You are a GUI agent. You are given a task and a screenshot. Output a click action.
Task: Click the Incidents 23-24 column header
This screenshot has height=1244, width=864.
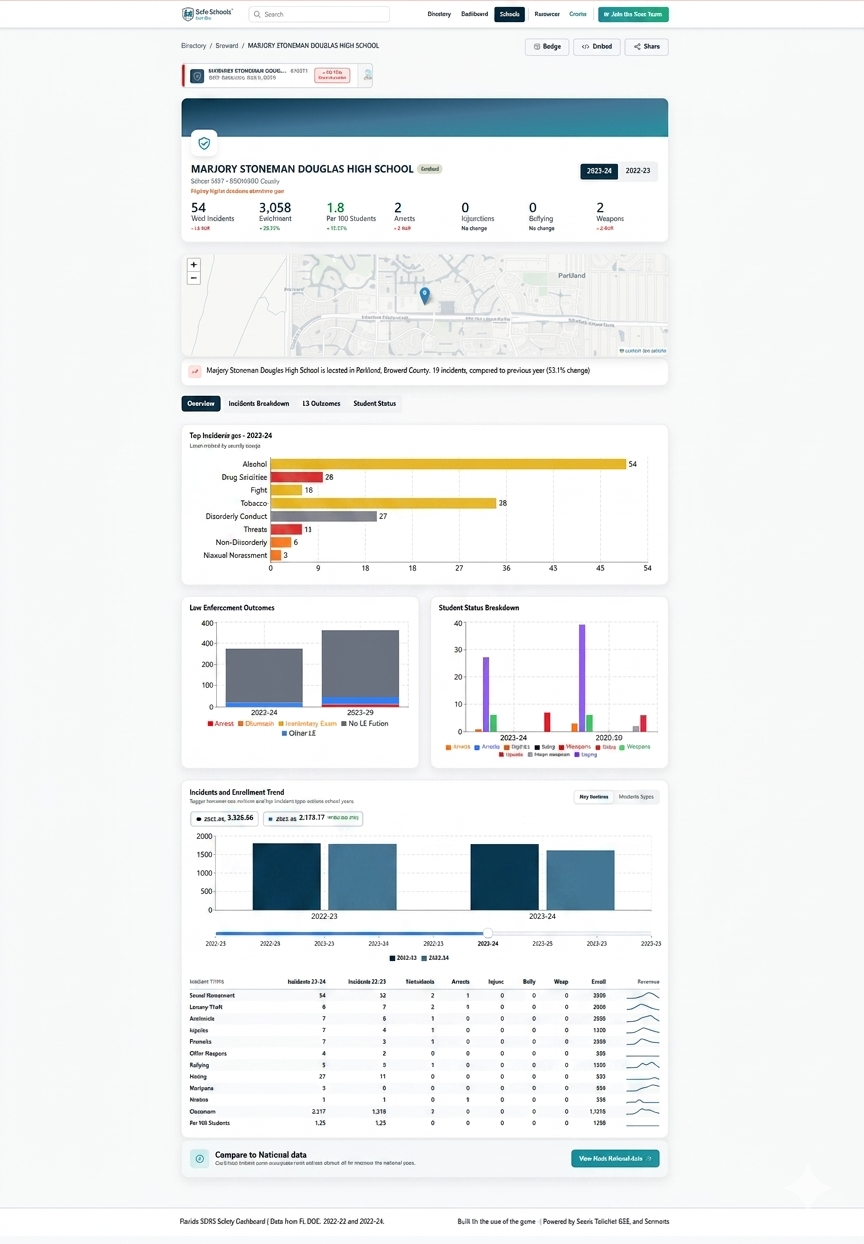pyautogui.click(x=306, y=982)
